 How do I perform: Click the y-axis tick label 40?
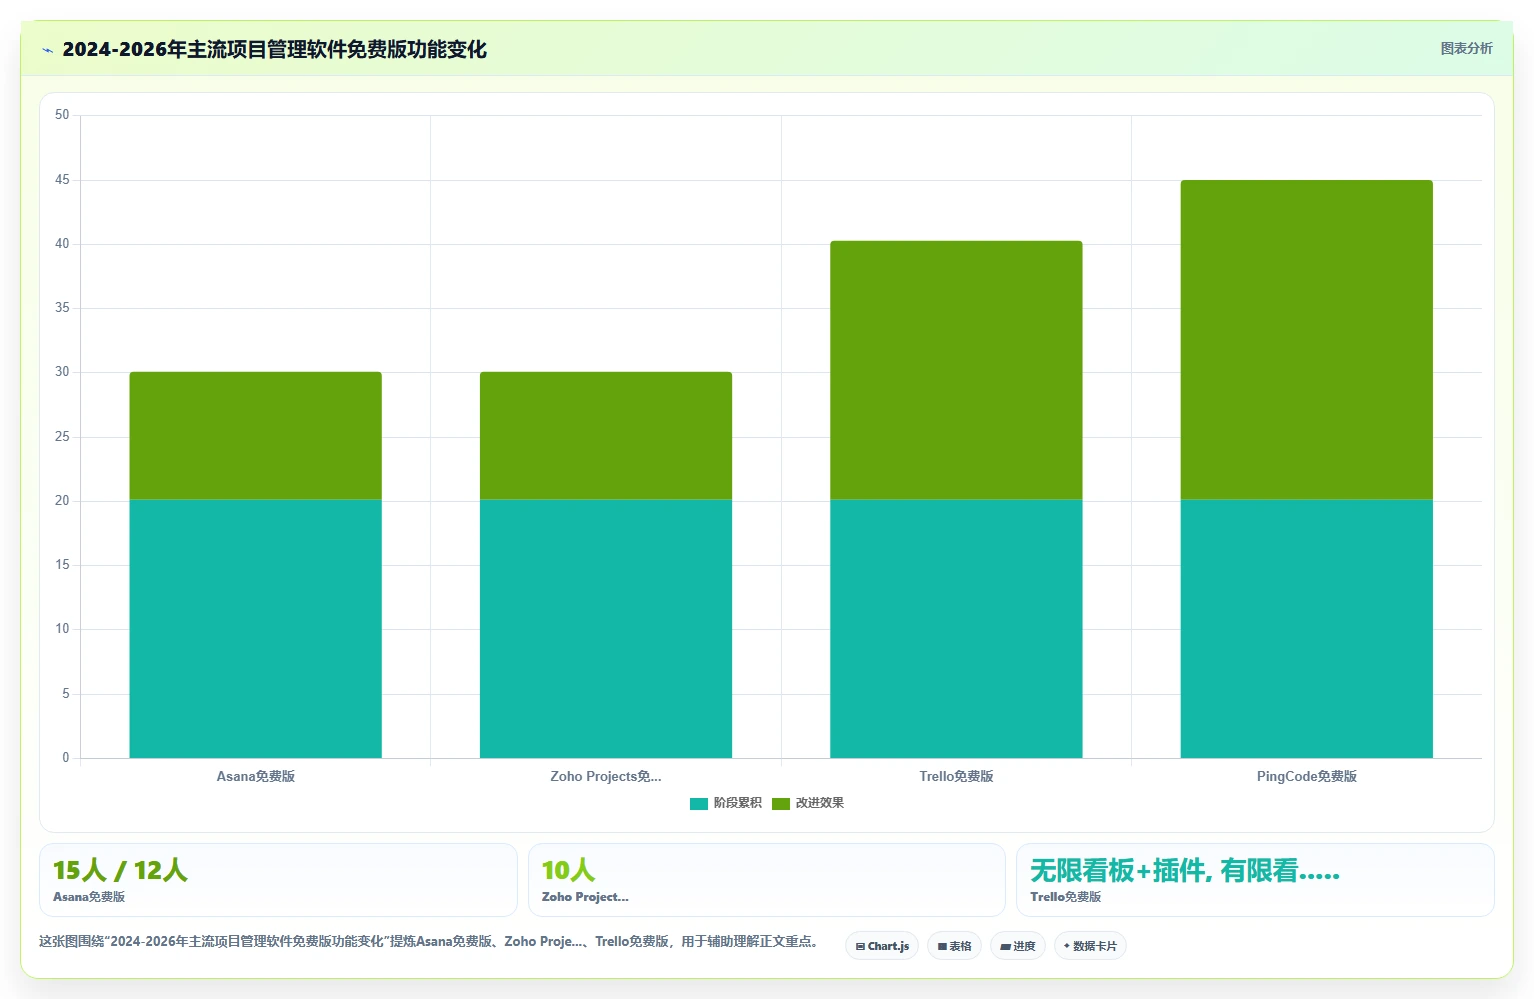[62, 244]
